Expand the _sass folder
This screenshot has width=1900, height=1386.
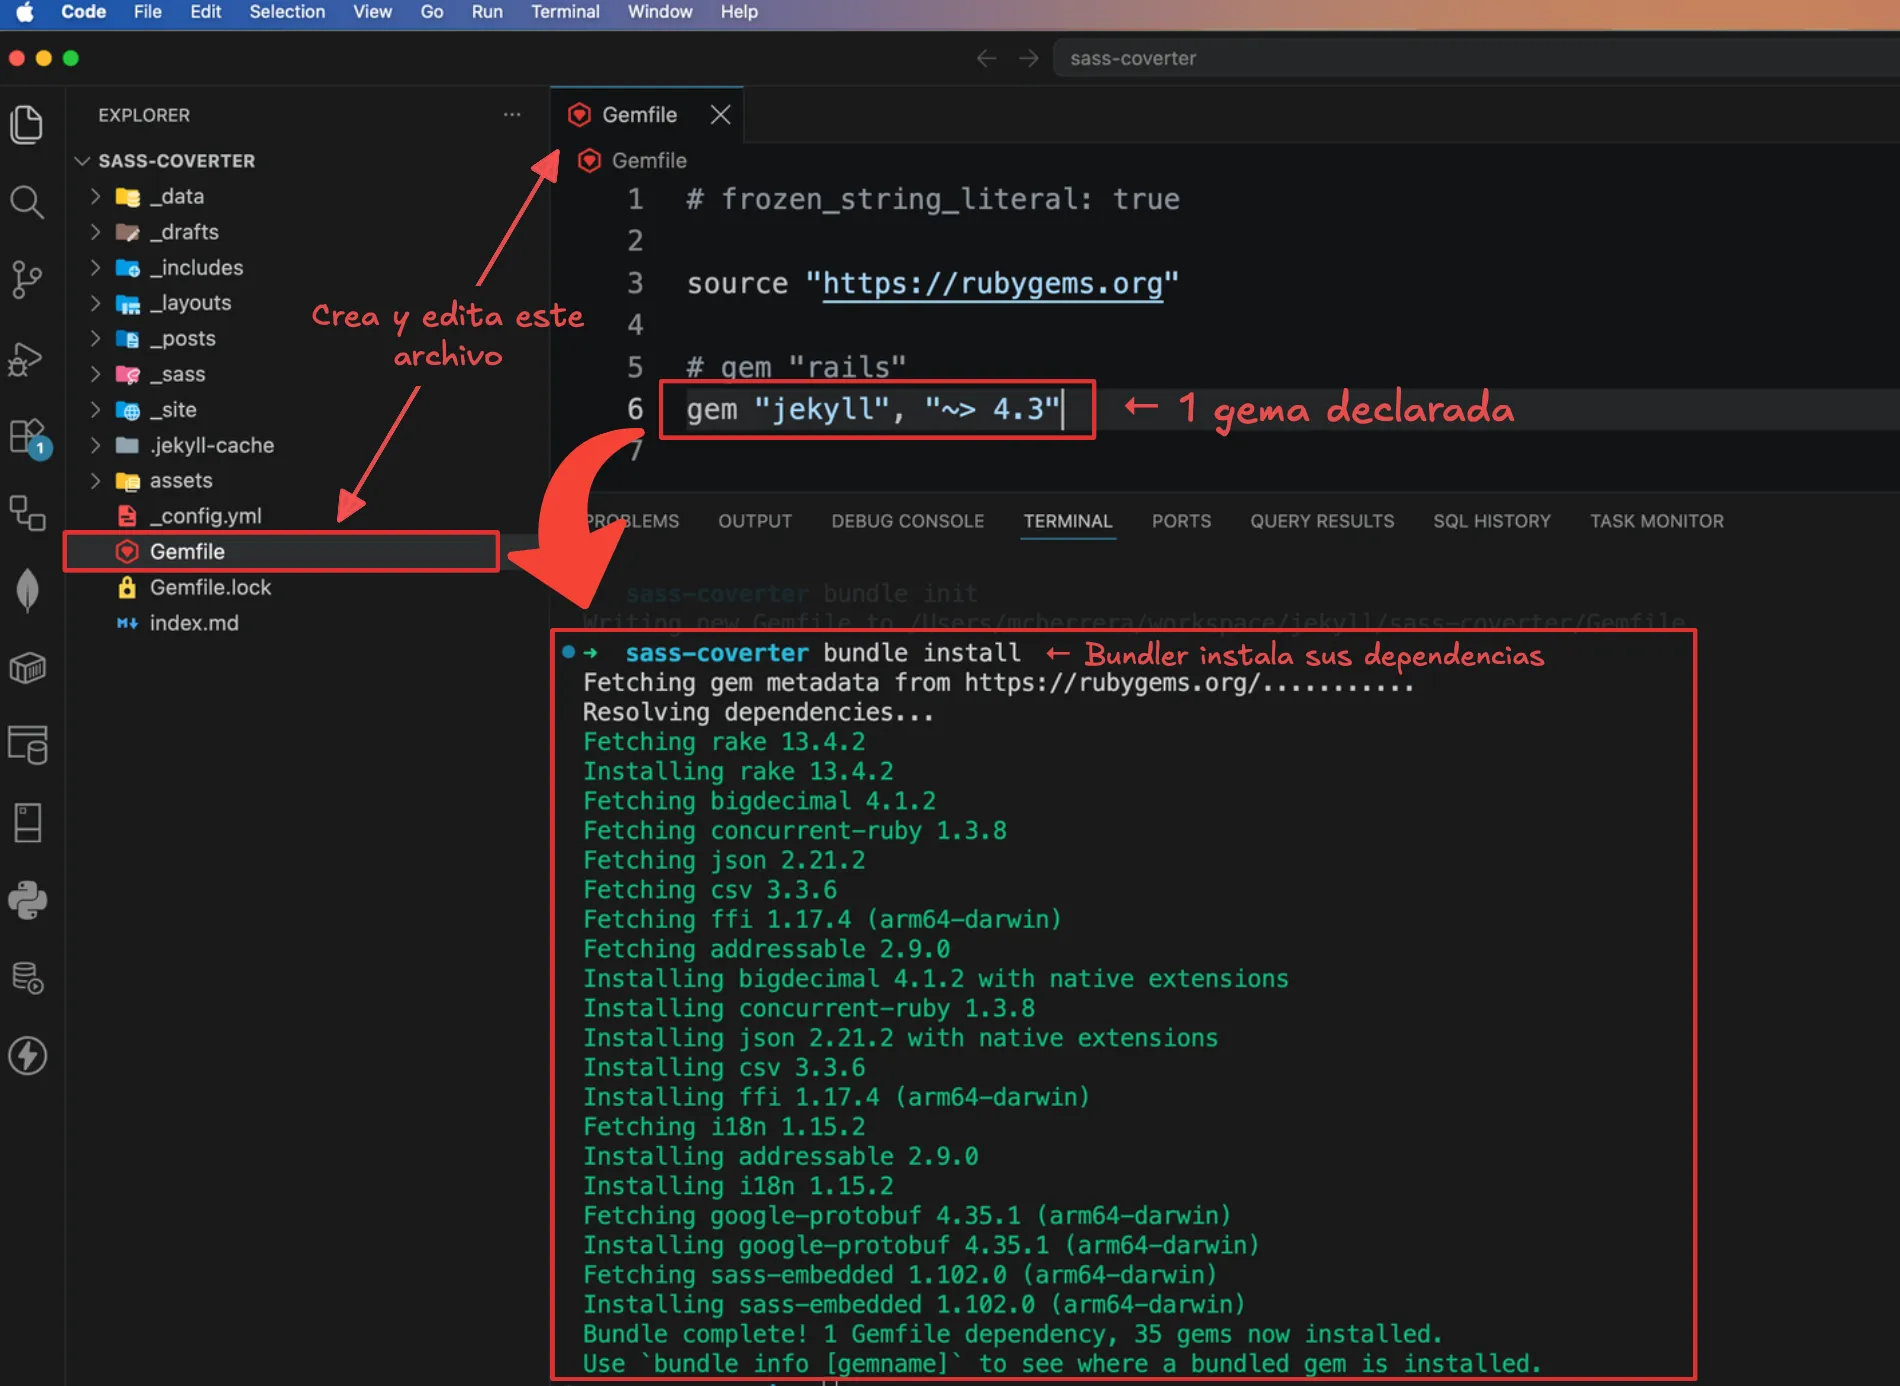[95, 374]
